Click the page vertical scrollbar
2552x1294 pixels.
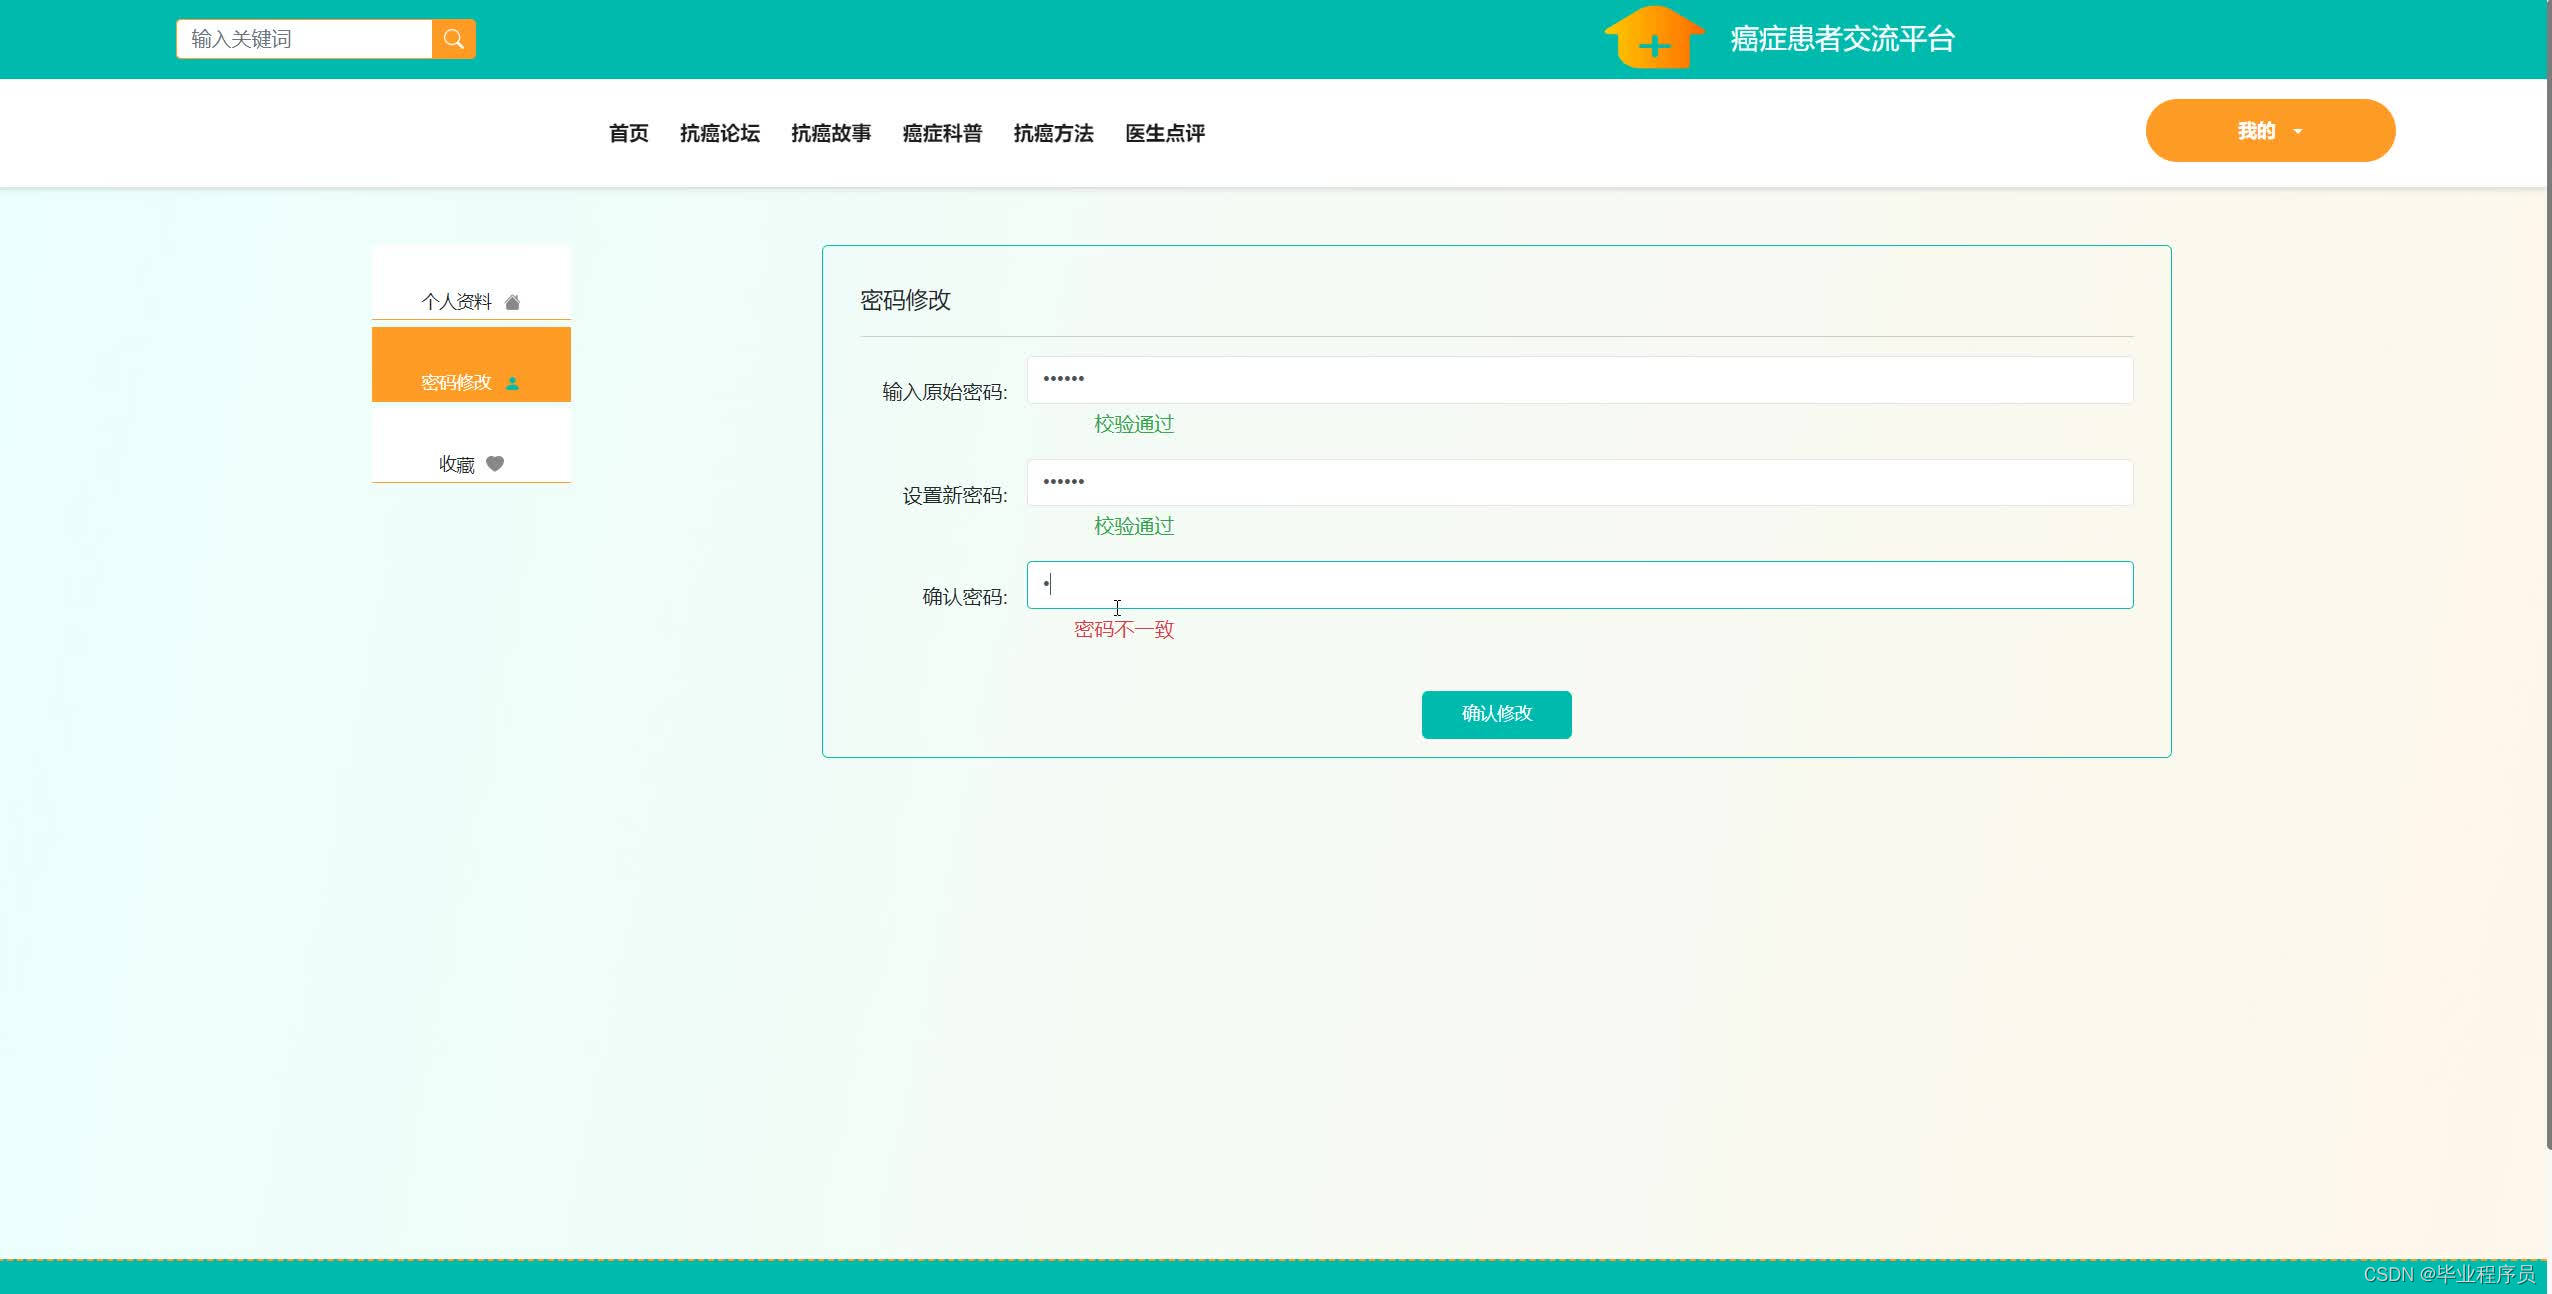click(2548, 575)
